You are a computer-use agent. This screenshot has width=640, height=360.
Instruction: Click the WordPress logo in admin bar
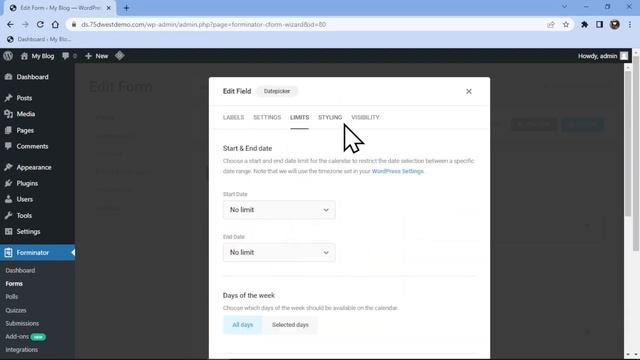(x=8, y=56)
